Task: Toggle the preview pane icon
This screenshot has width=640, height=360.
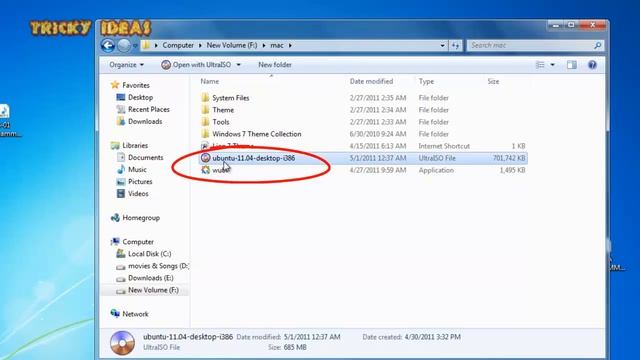Action: pos(571,65)
